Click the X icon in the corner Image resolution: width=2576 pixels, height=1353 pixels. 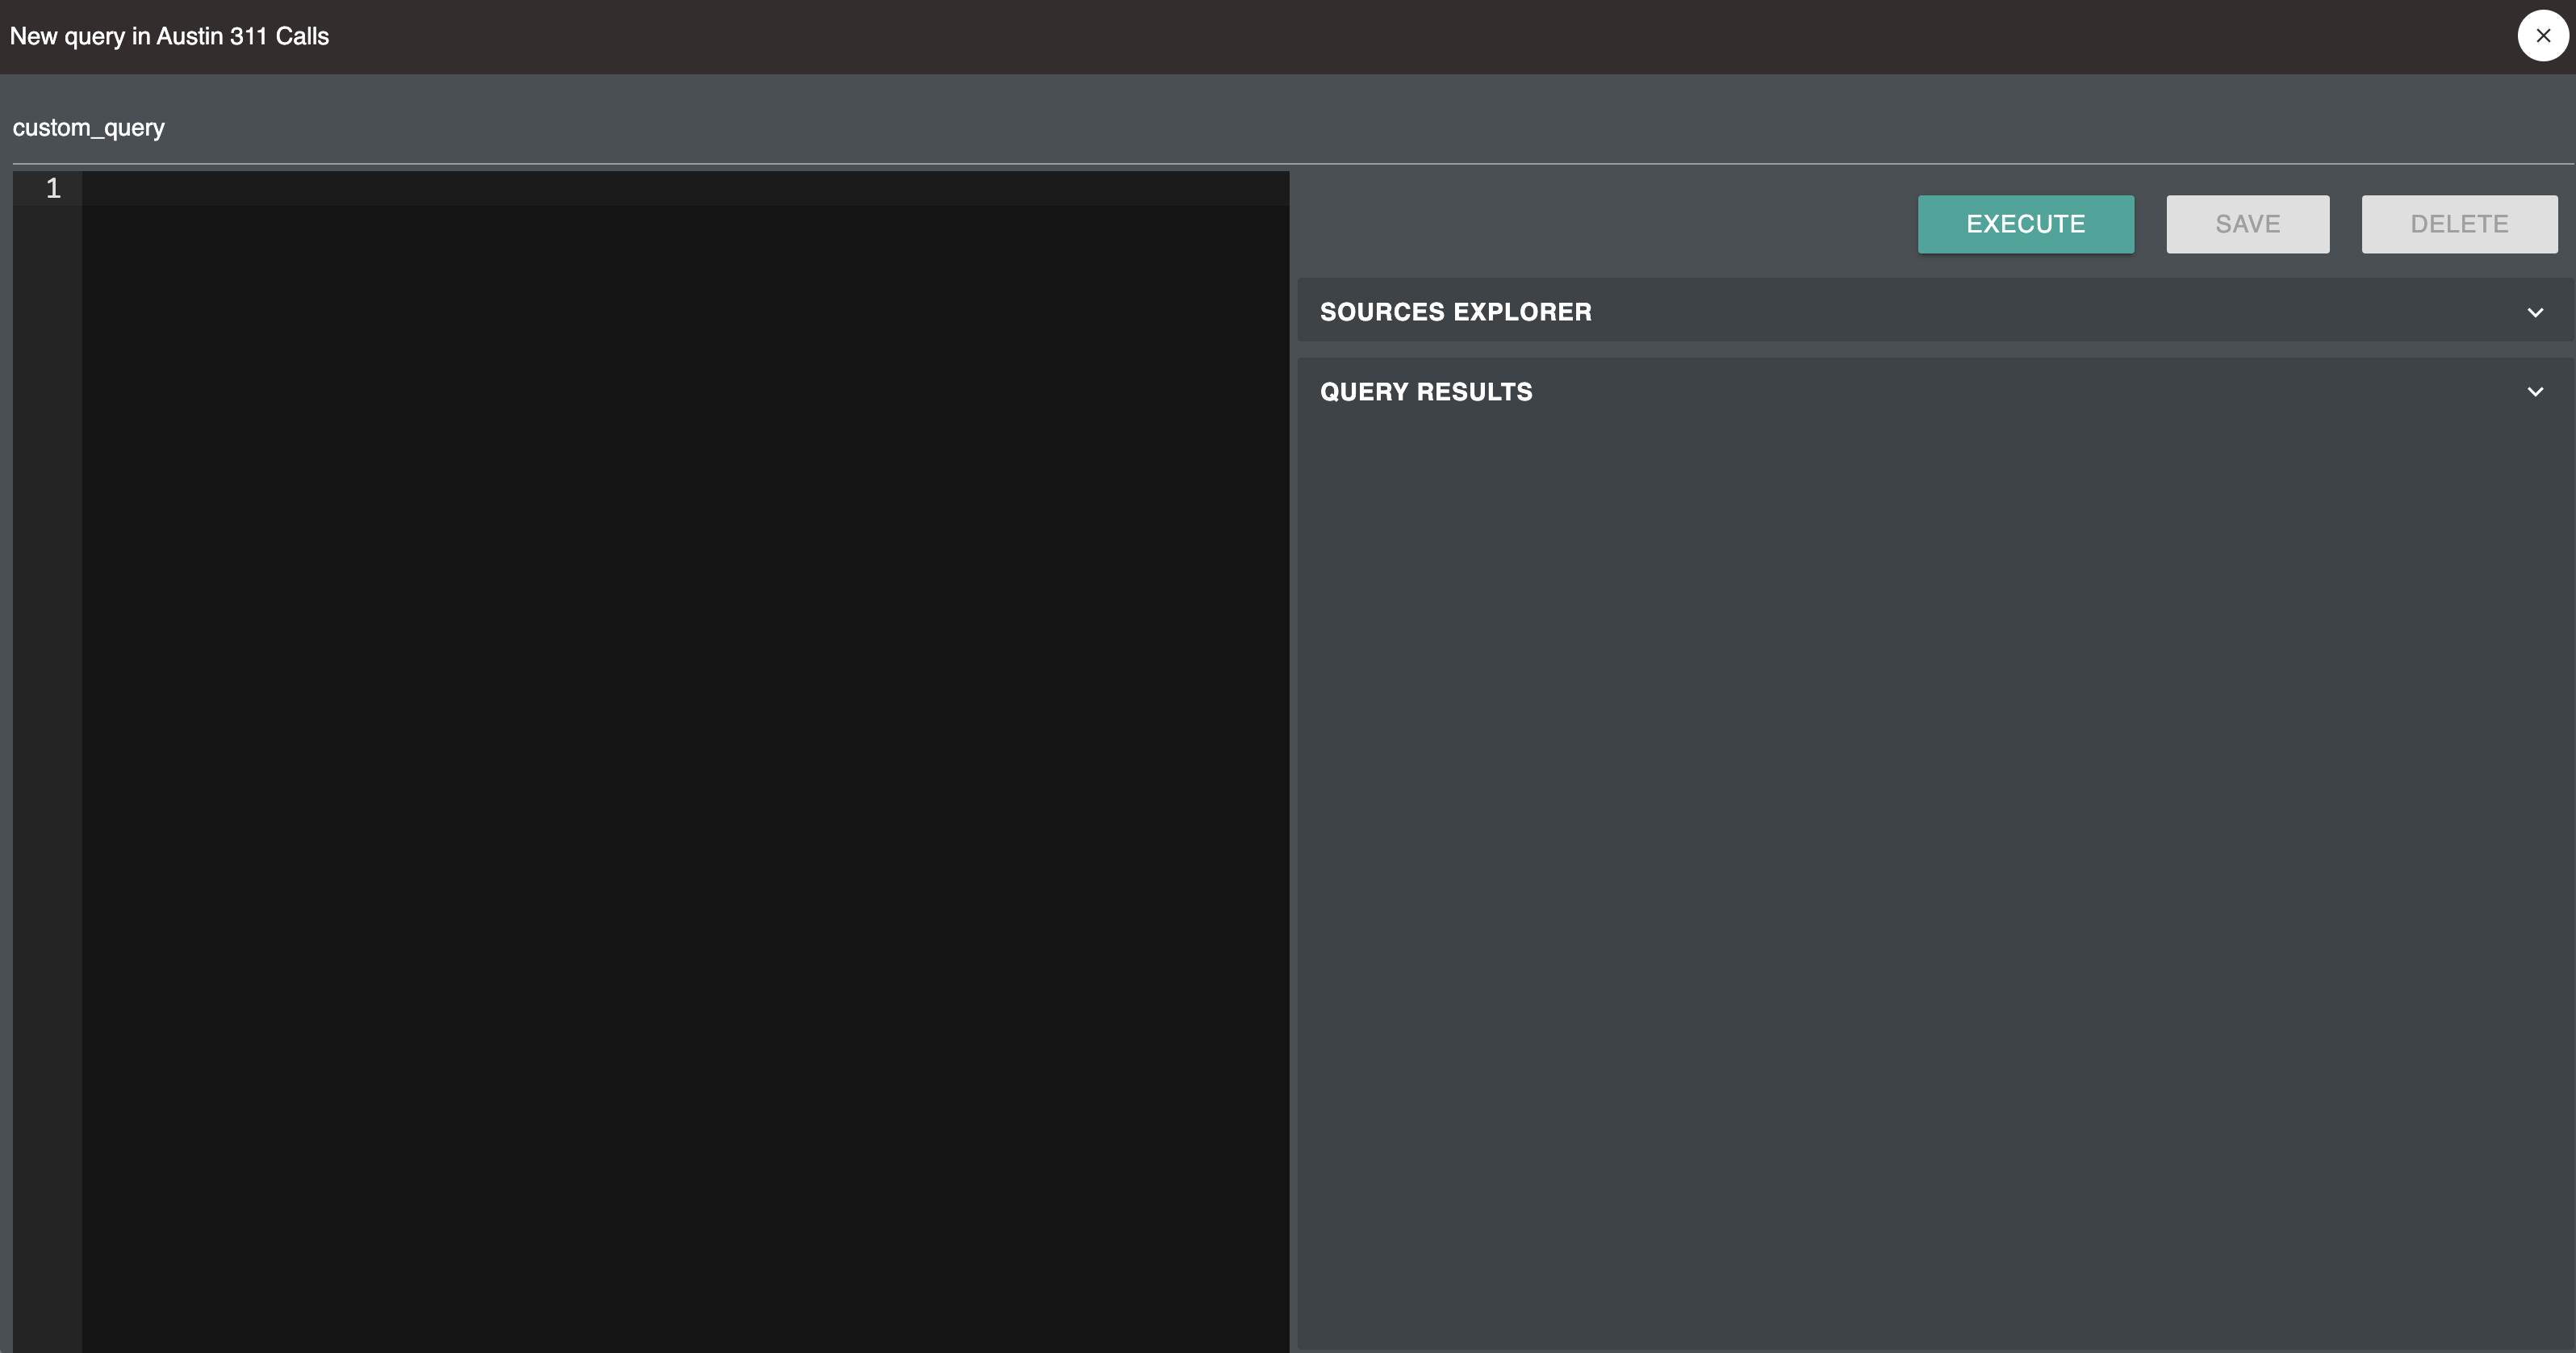[2542, 35]
